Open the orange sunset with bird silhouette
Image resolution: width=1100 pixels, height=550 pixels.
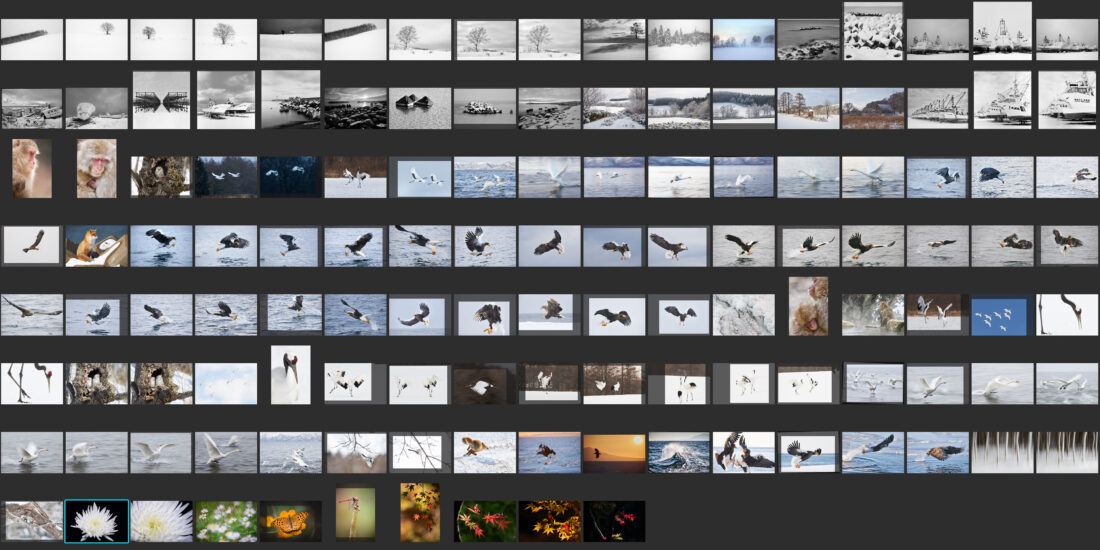click(614, 452)
